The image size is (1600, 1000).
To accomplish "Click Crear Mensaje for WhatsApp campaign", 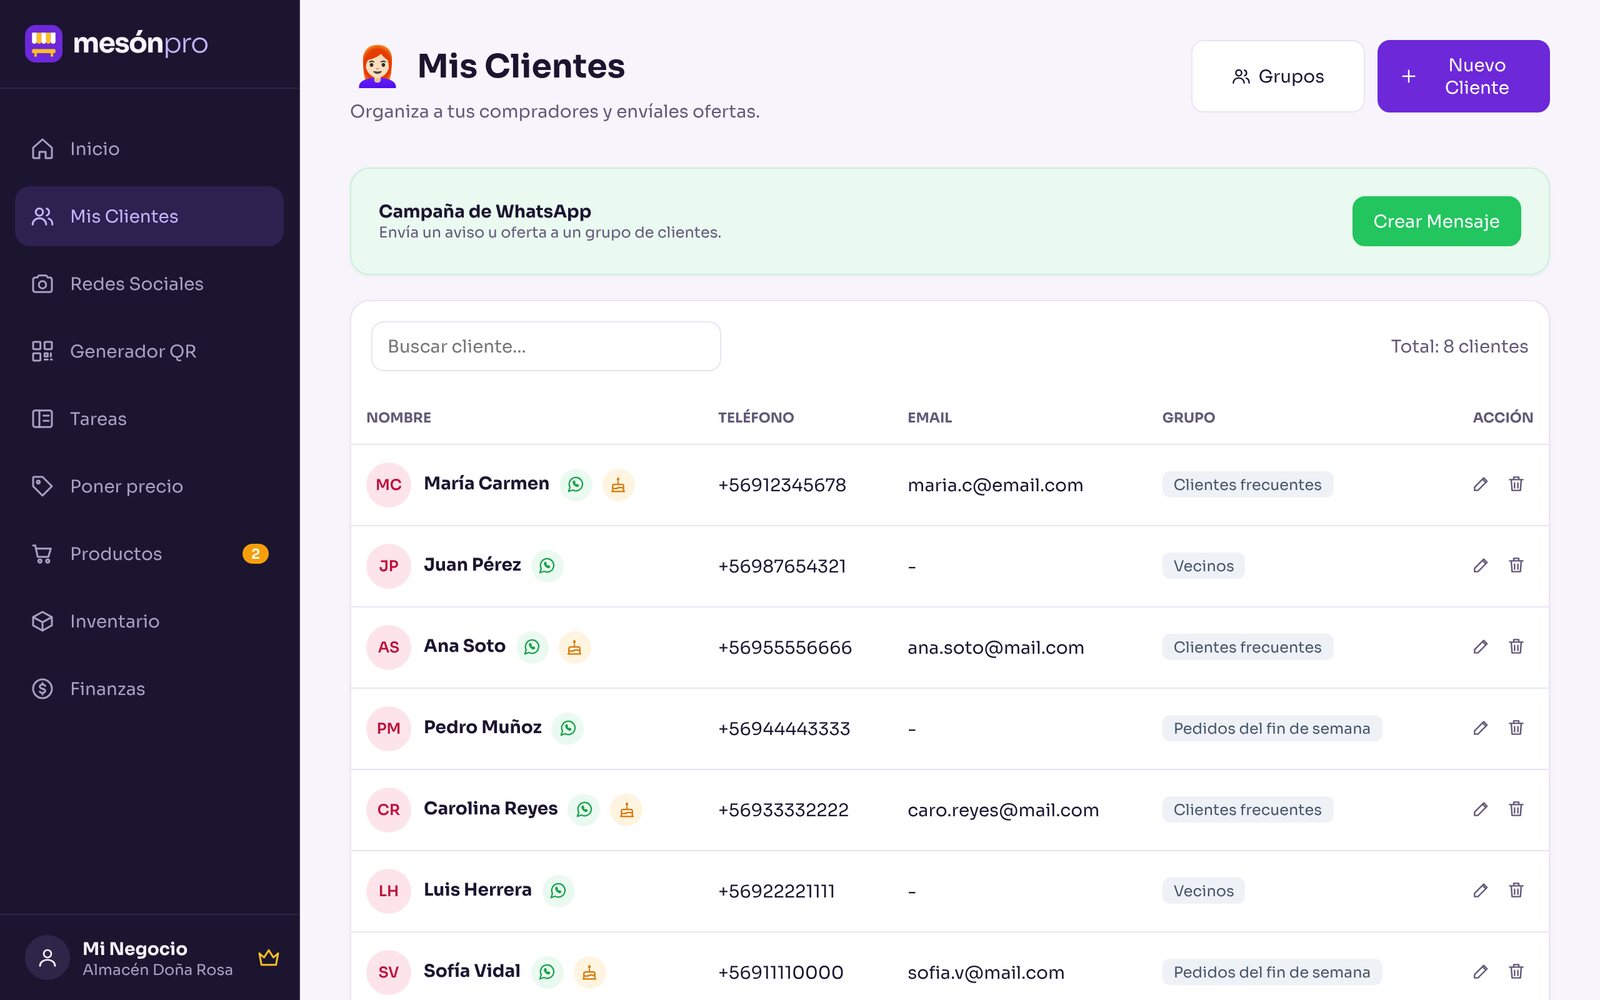I will [1436, 221].
